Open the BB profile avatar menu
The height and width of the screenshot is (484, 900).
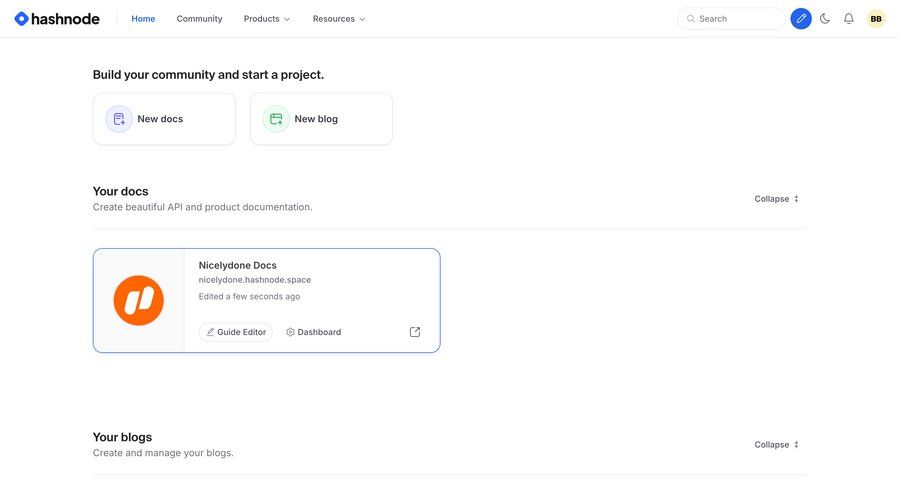[x=876, y=19]
